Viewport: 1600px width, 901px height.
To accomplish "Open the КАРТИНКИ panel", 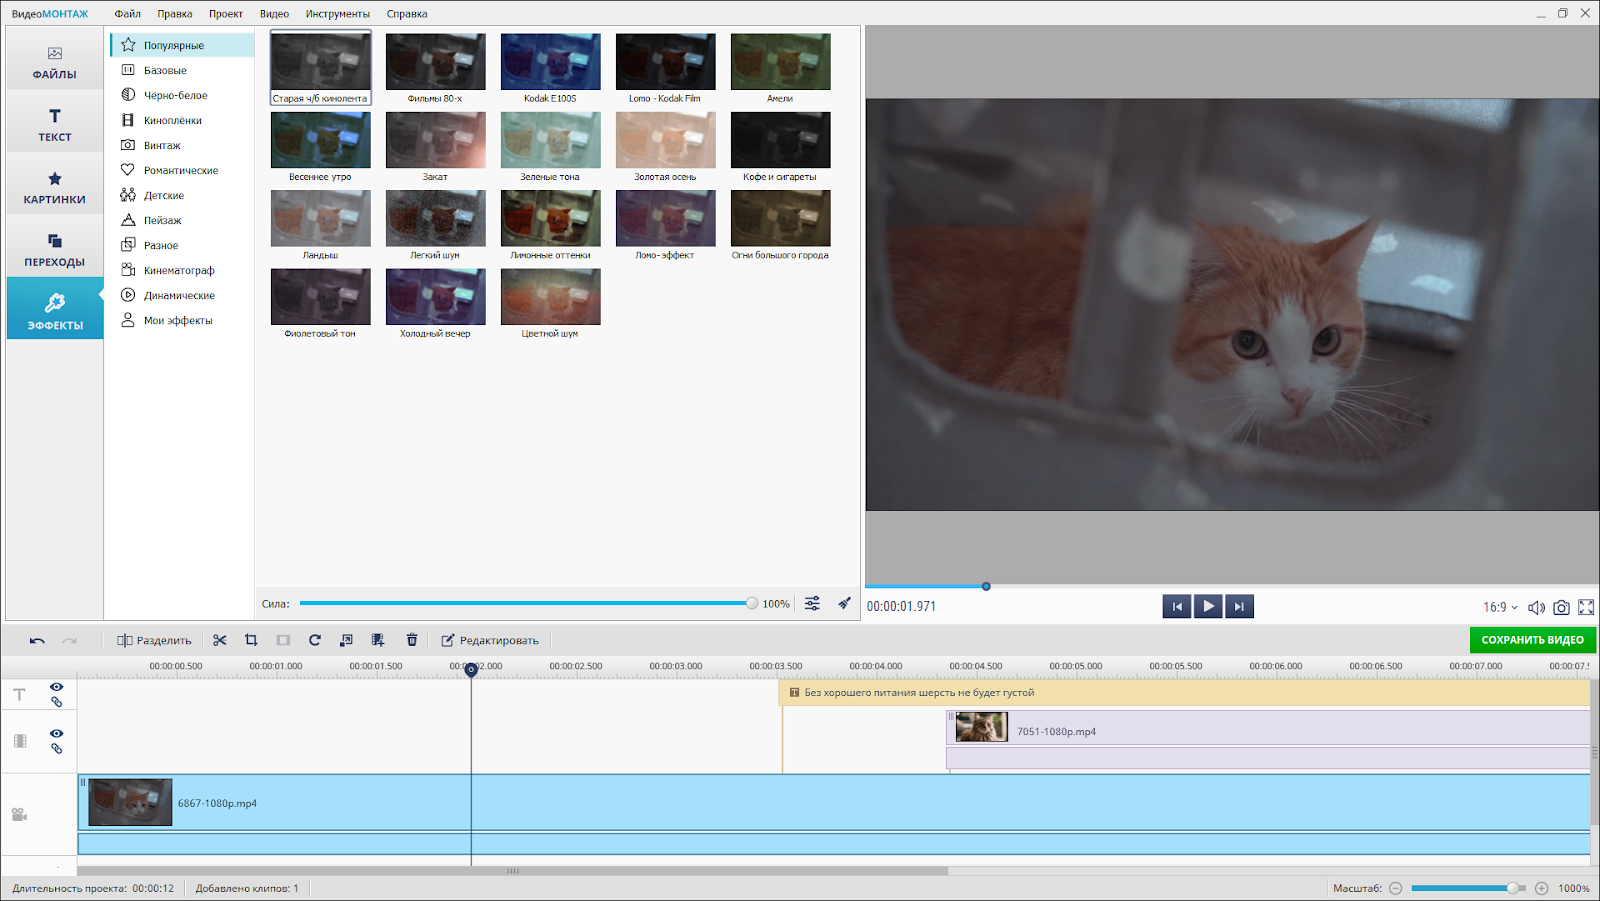I will point(54,187).
